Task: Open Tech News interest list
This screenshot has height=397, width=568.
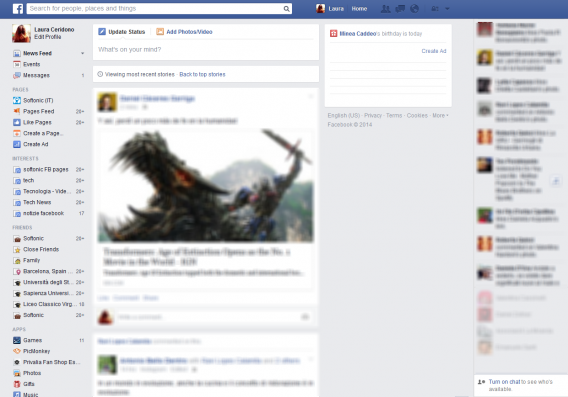Action: coord(37,202)
